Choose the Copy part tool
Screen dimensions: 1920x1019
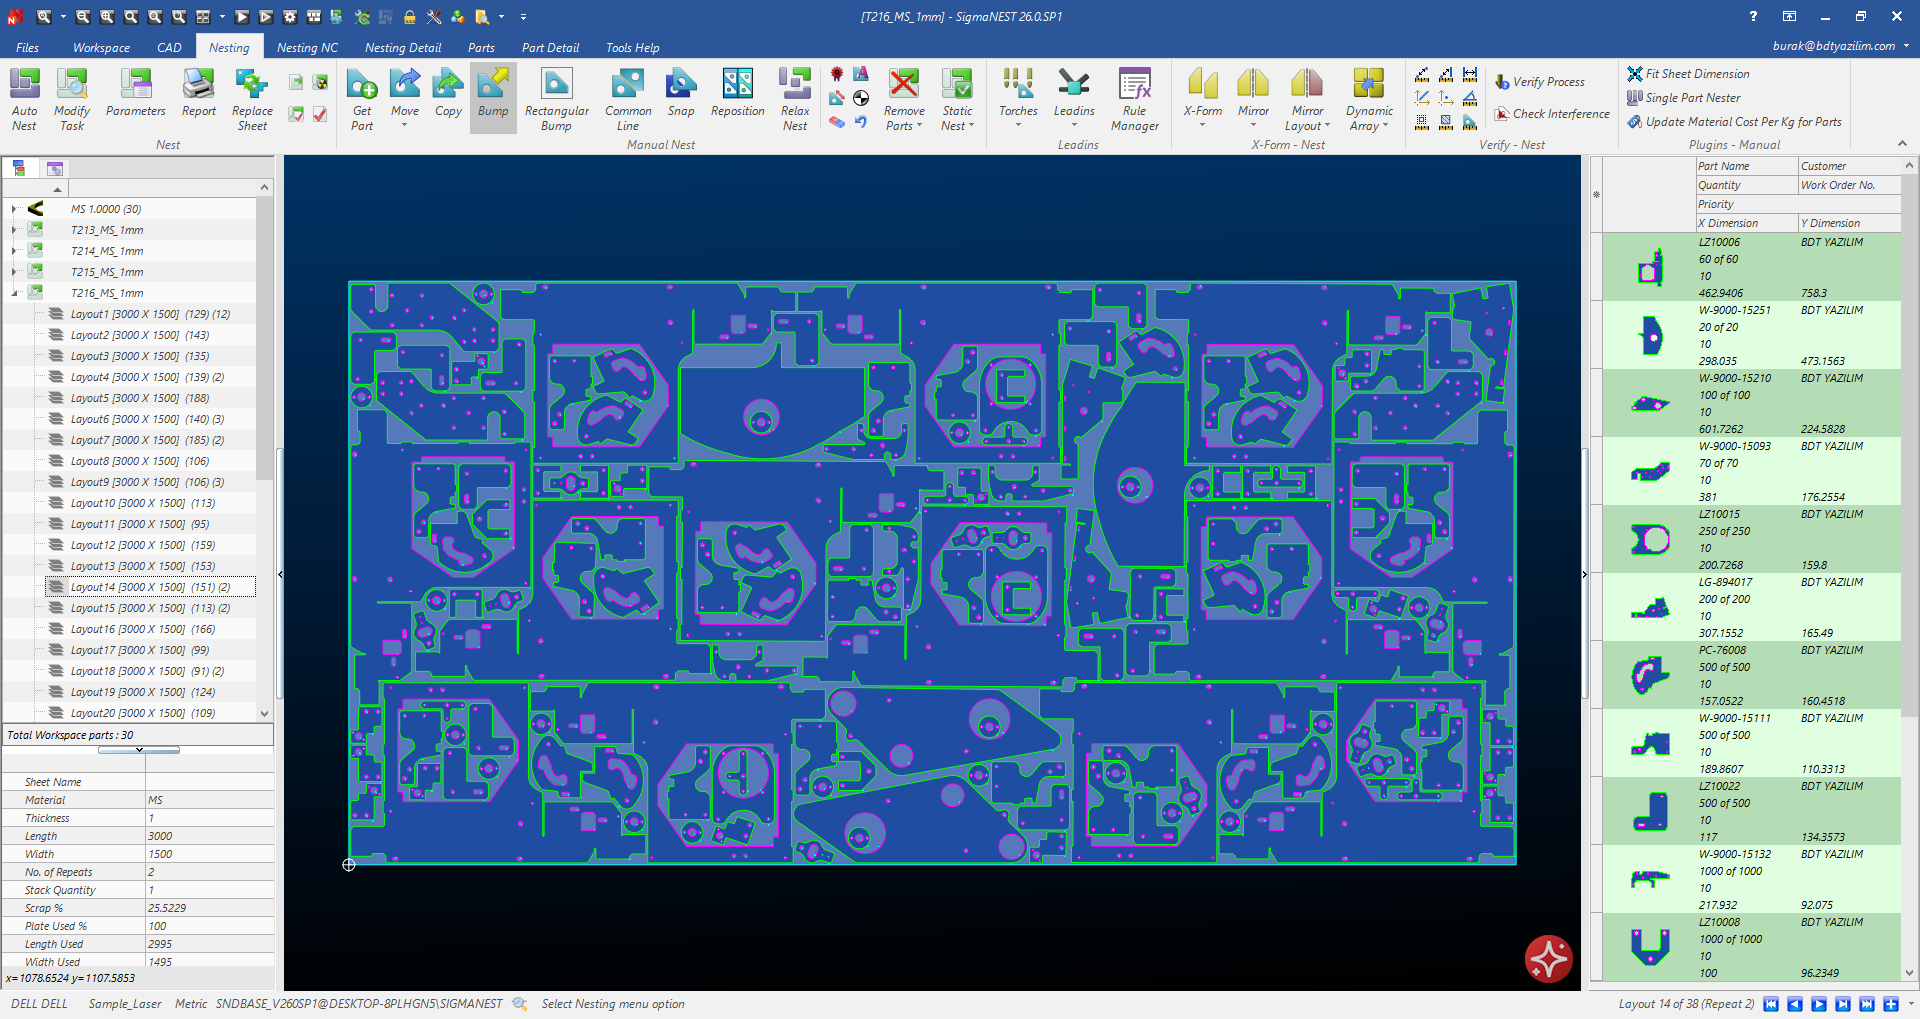(x=448, y=92)
